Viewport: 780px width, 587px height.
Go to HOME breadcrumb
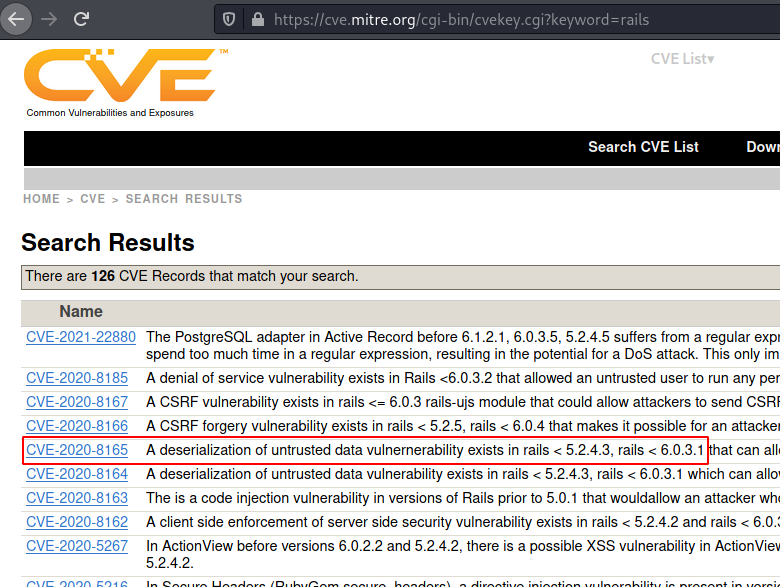[x=41, y=199]
